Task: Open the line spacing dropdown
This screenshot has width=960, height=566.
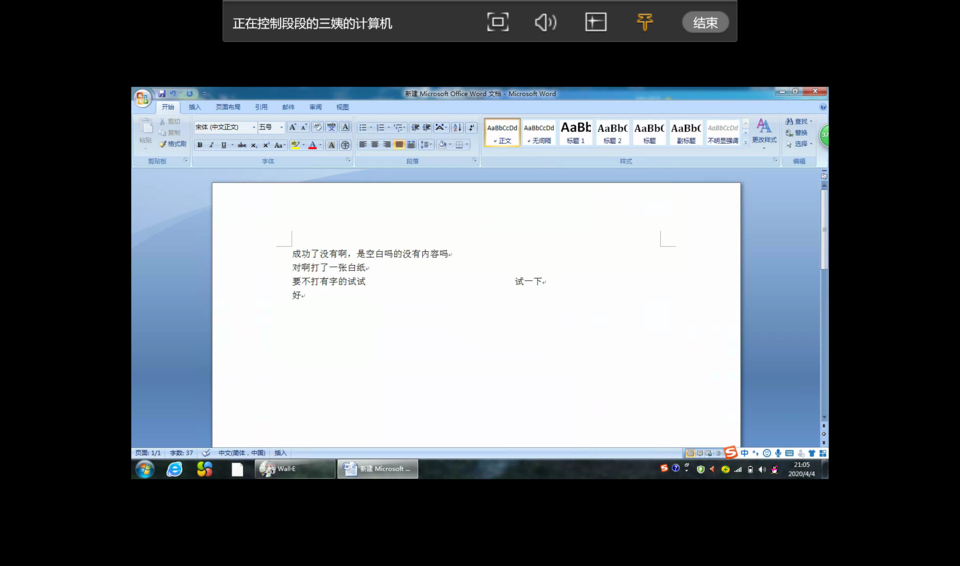Action: [x=427, y=145]
